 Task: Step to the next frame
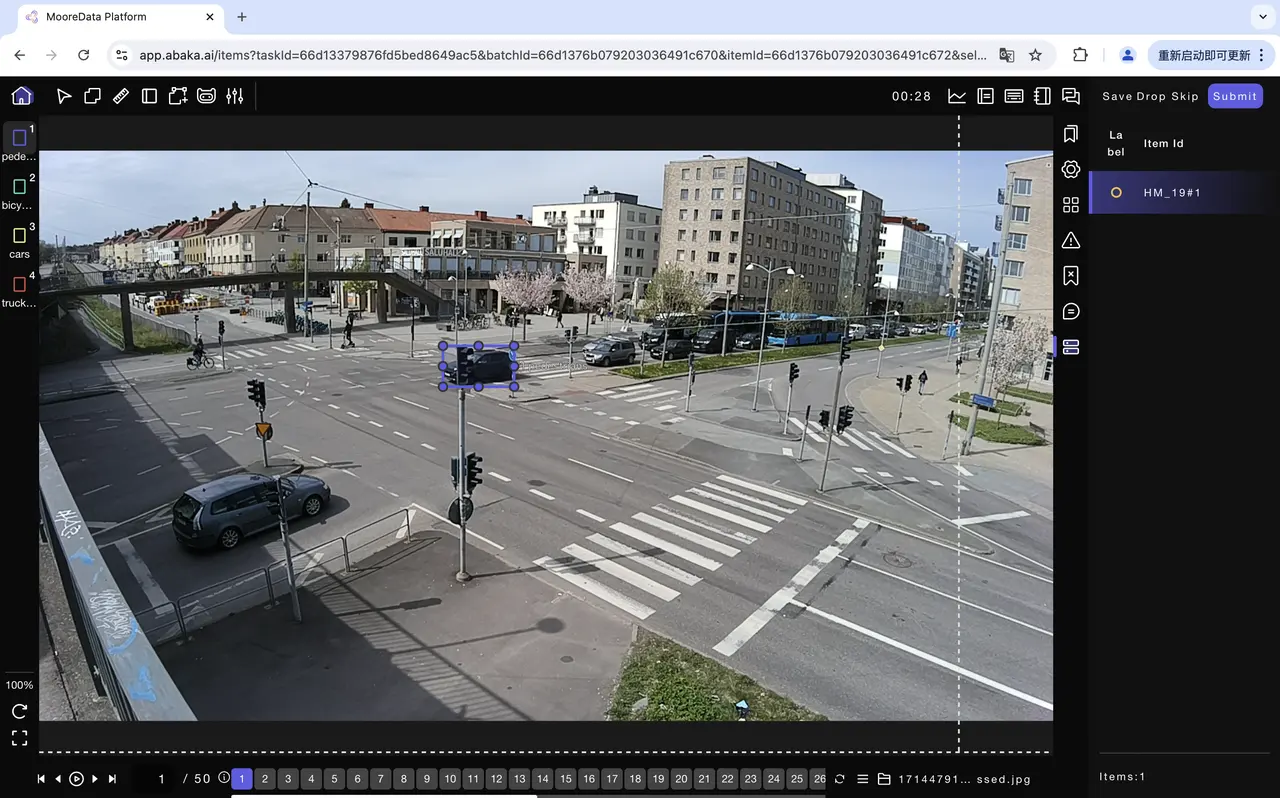click(95, 779)
